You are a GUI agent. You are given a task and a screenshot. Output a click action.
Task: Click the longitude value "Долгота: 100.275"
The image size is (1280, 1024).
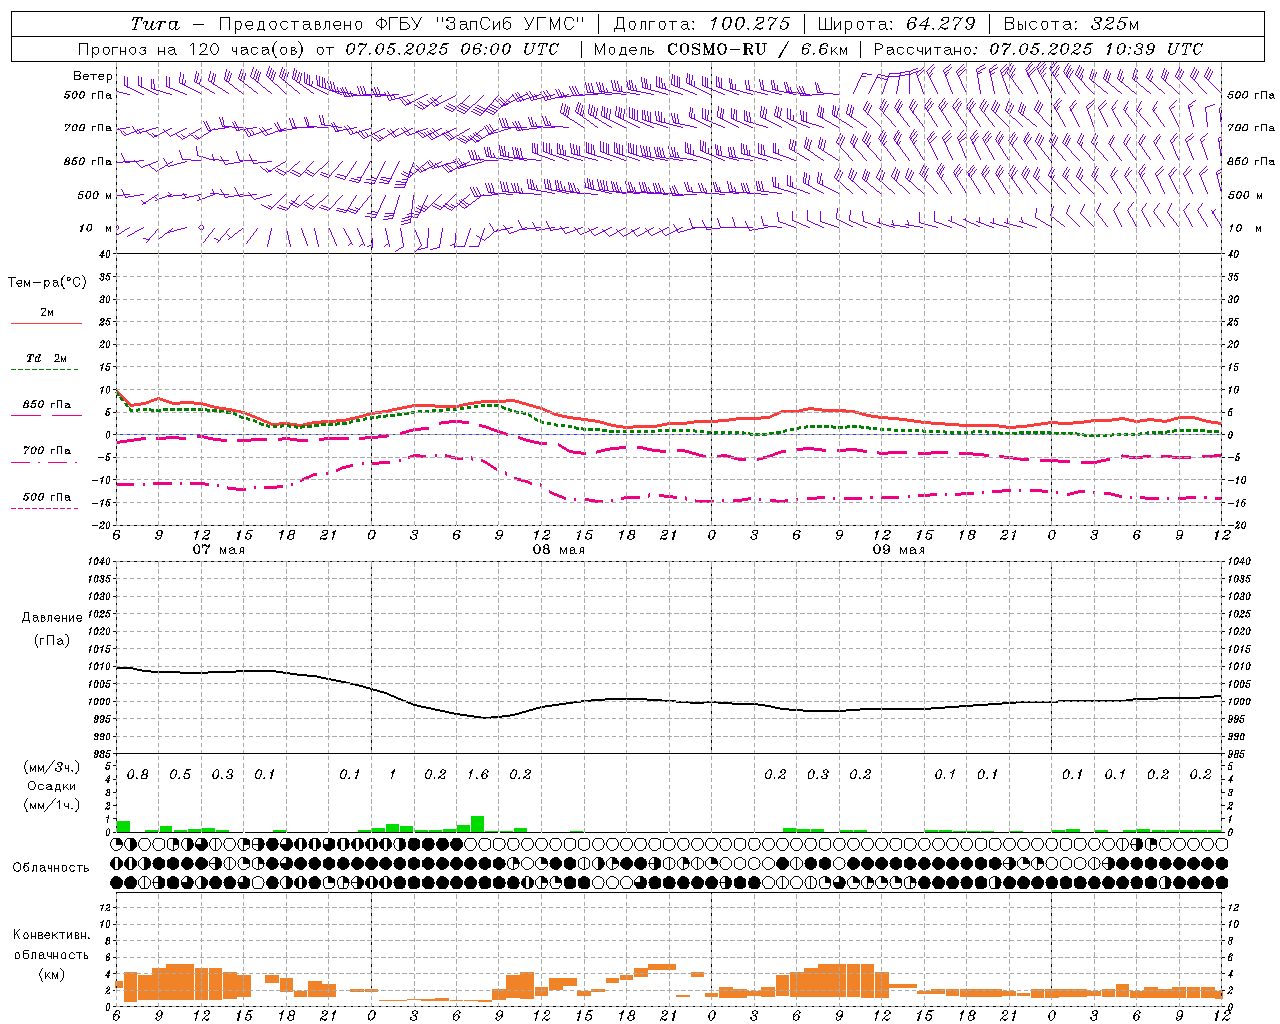[701, 24]
